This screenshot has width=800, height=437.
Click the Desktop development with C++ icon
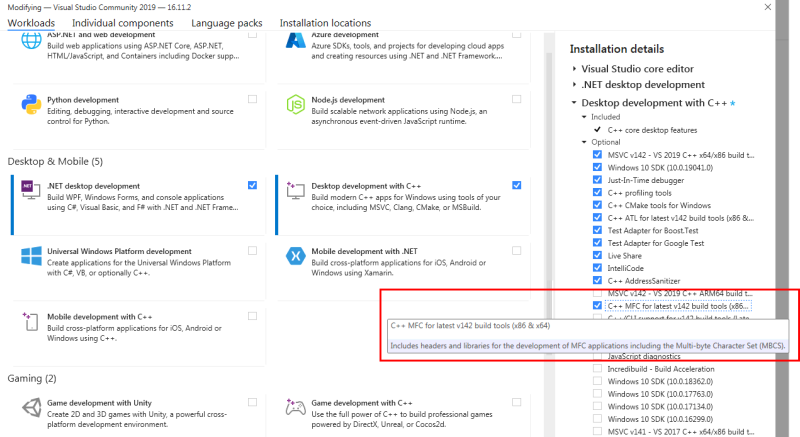(295, 191)
